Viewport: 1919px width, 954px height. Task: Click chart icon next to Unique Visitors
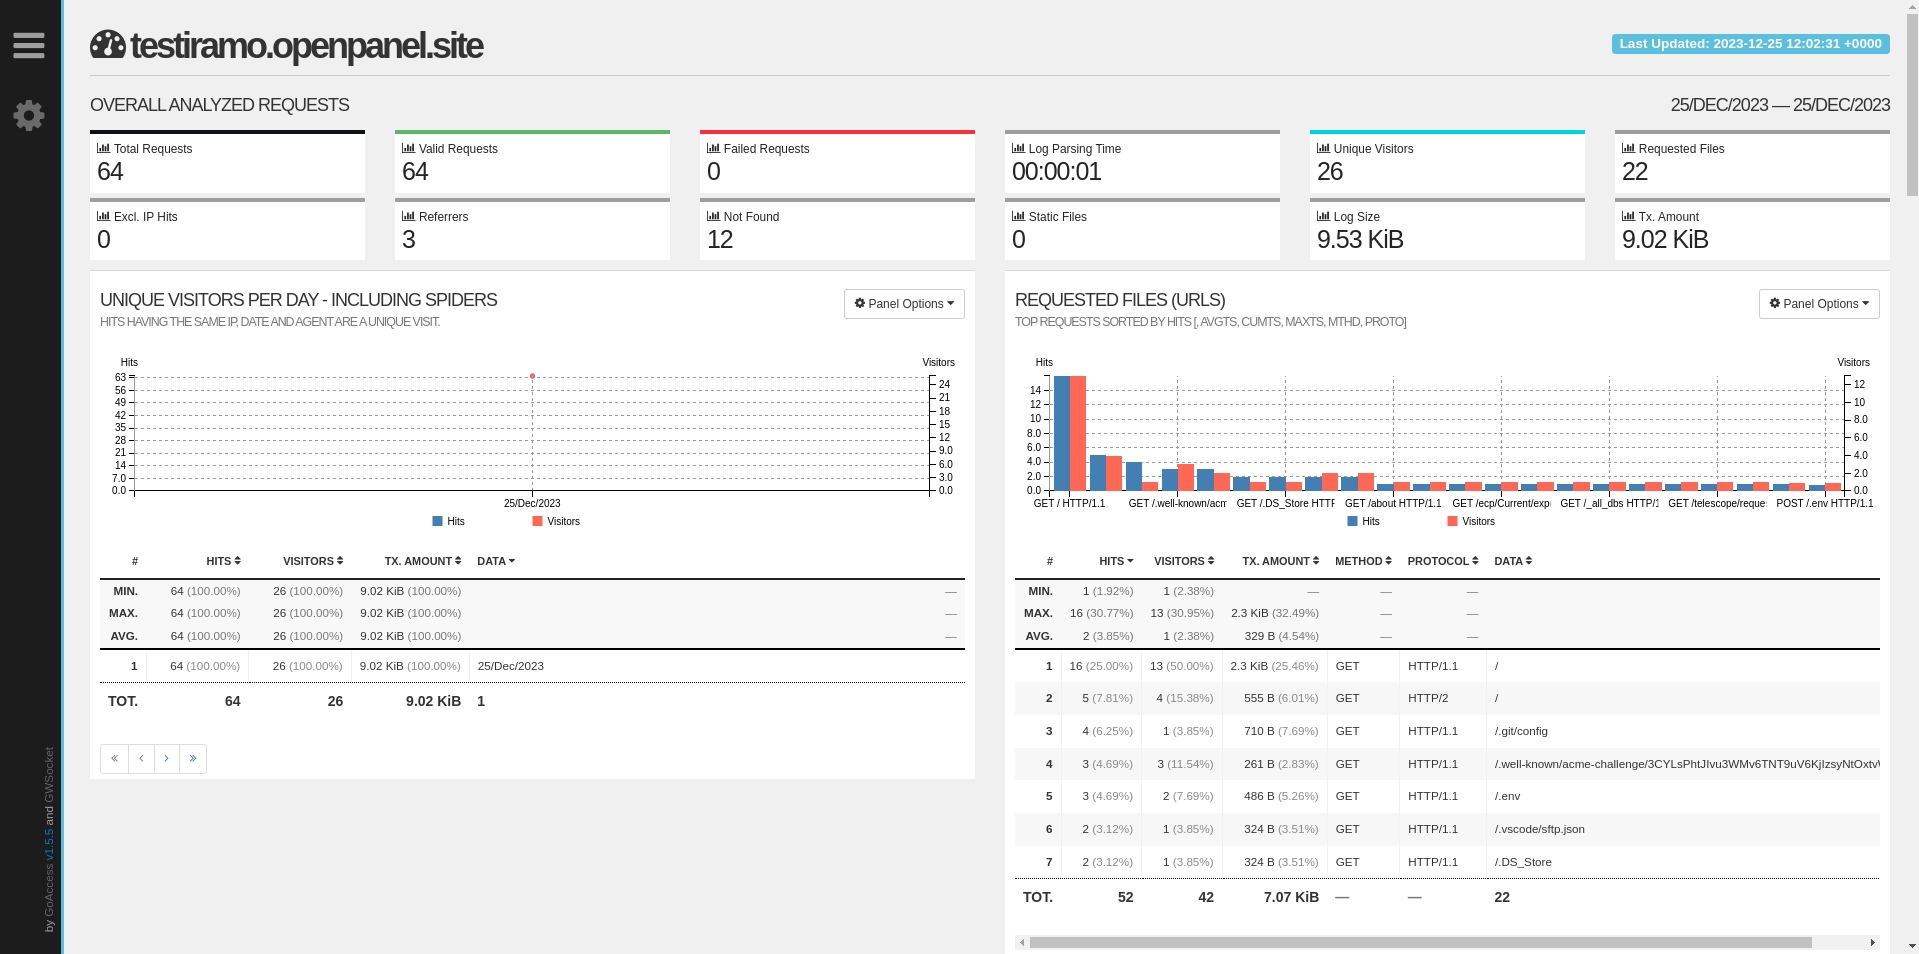click(x=1323, y=148)
